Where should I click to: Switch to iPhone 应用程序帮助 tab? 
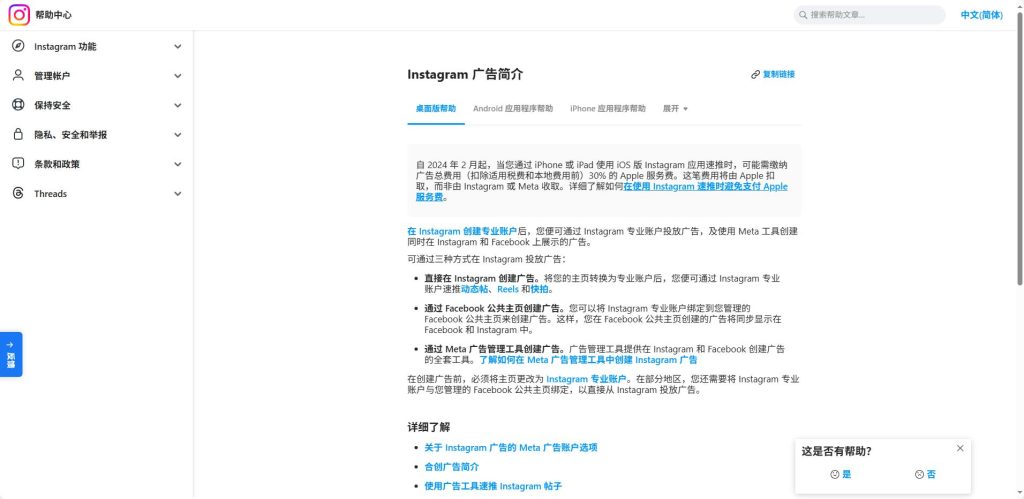coord(607,108)
